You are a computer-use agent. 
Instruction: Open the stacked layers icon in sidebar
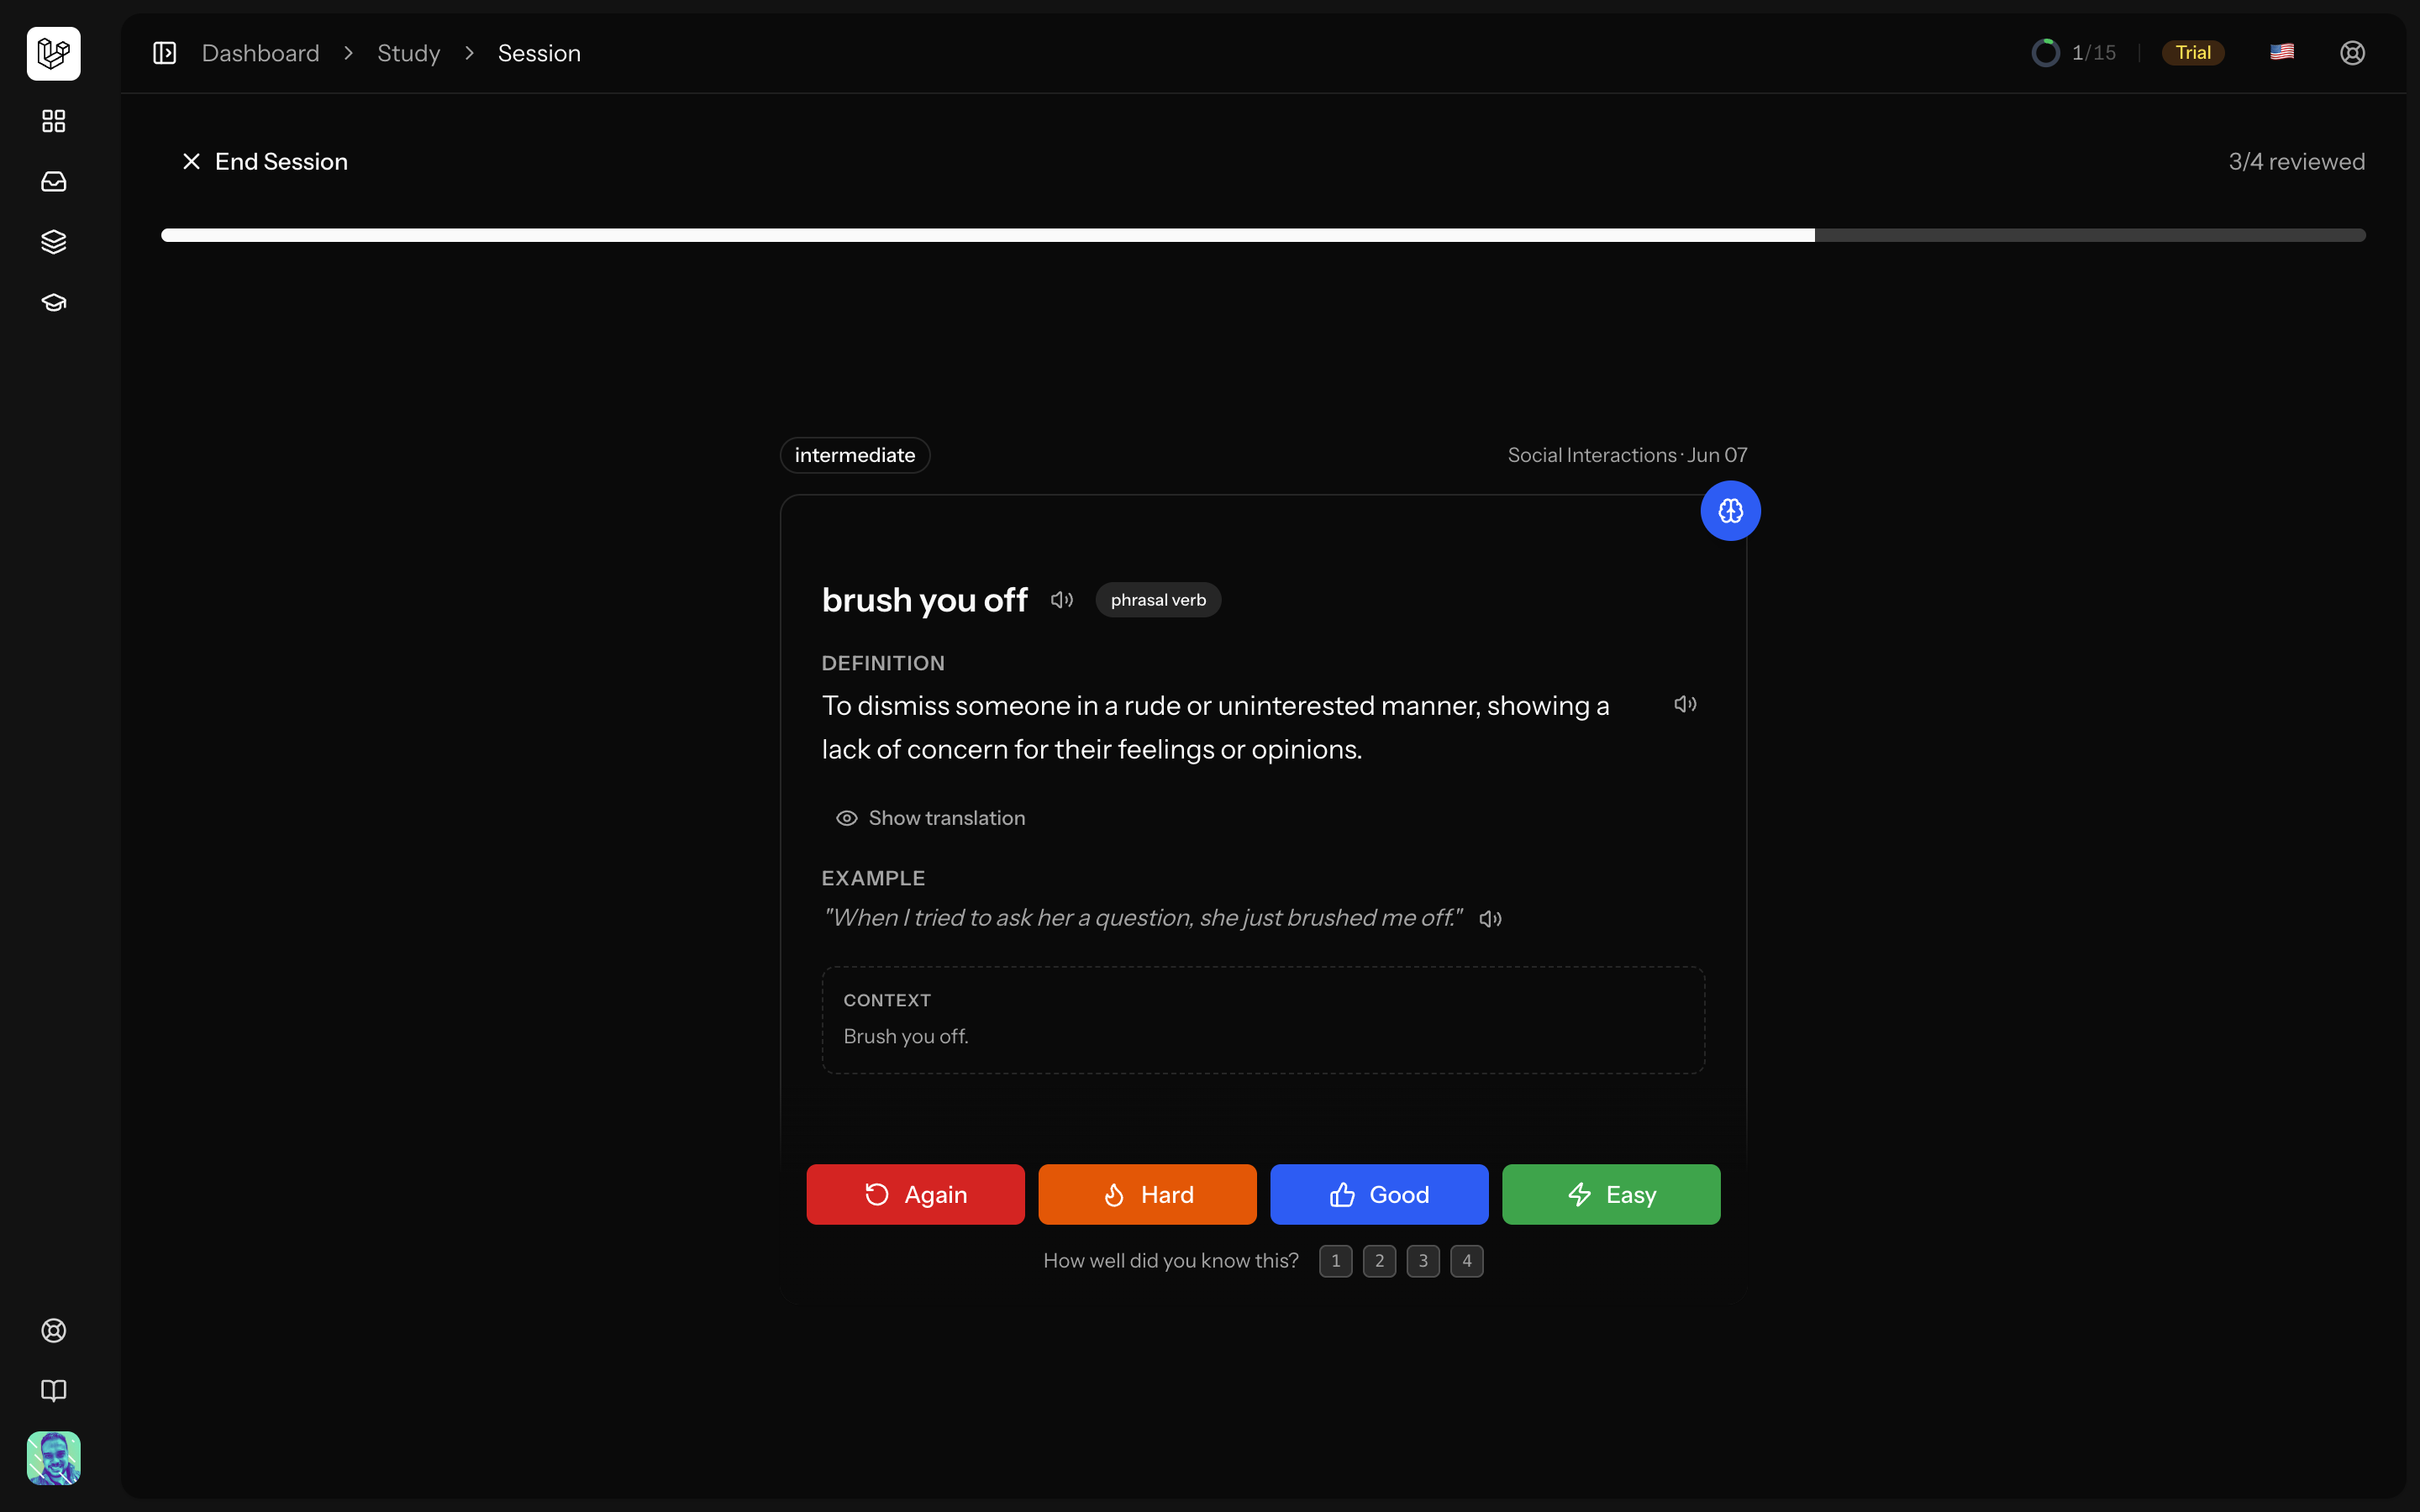pyautogui.click(x=54, y=242)
